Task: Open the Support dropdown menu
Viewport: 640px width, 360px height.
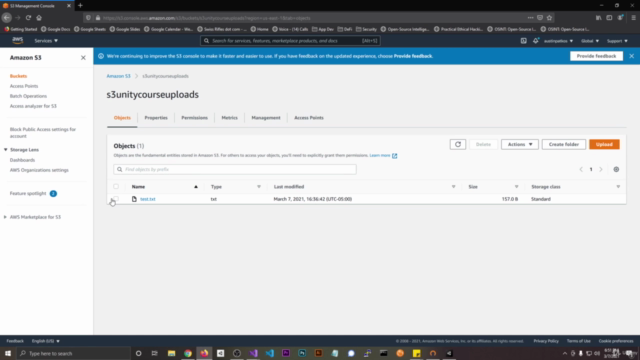Action: pyautogui.click(x=617, y=41)
